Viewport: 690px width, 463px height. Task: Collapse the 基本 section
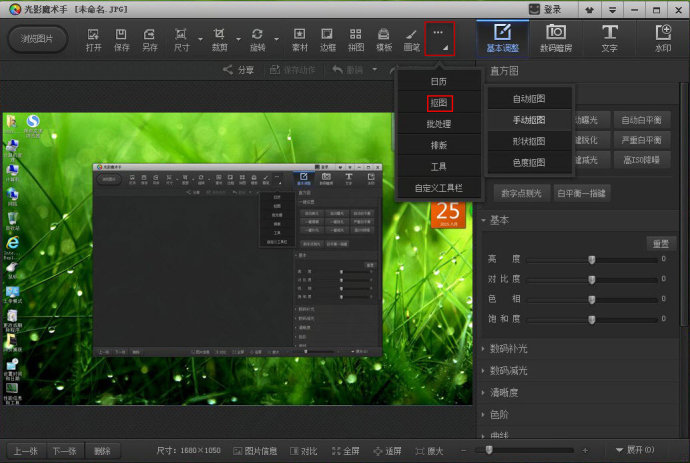[x=500, y=220]
